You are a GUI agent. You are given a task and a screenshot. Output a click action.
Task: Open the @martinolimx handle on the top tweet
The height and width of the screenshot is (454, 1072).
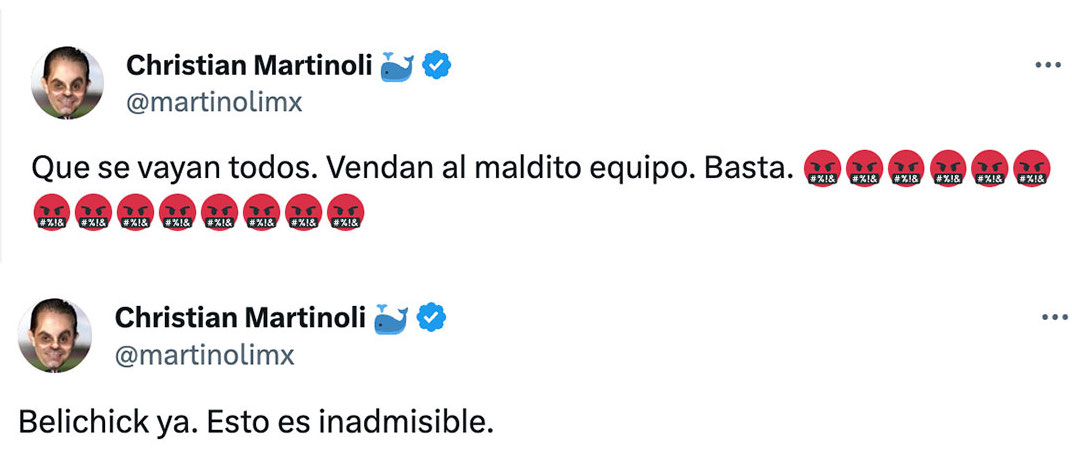click(x=214, y=102)
